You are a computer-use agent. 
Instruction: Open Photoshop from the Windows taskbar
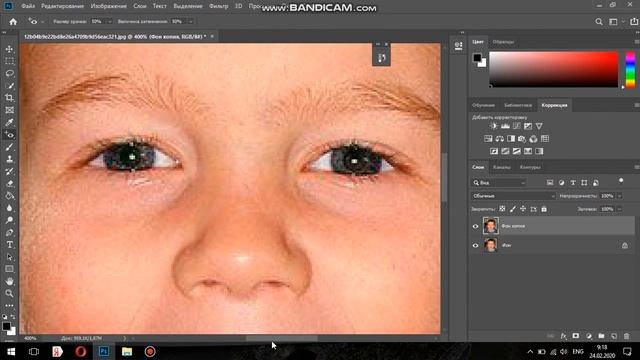[104, 351]
